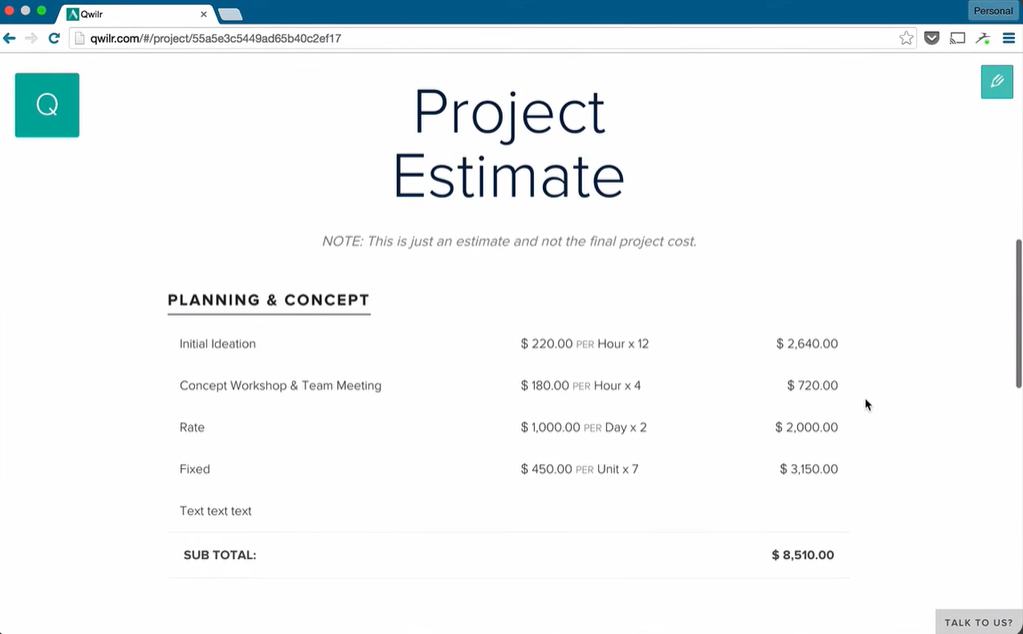
Task: Click the extension icon with green dot
Action: [982, 37]
